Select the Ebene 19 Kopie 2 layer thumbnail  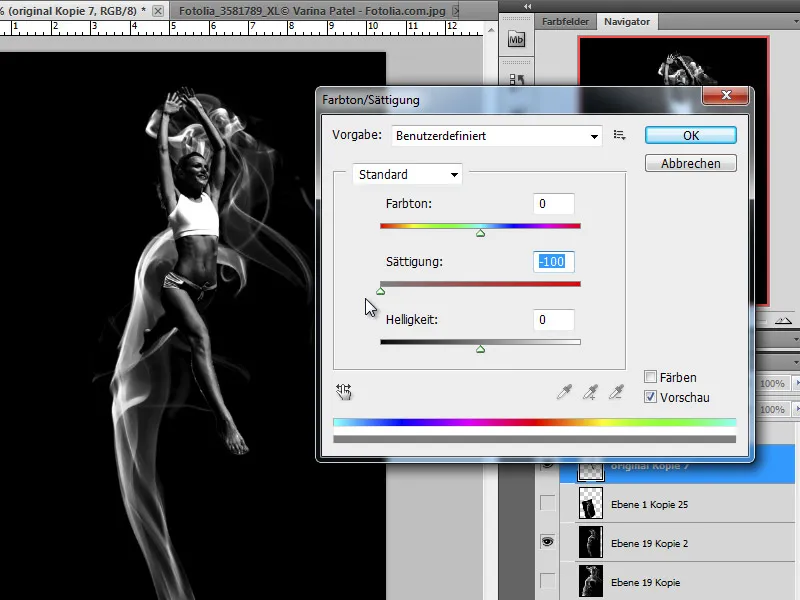point(591,542)
